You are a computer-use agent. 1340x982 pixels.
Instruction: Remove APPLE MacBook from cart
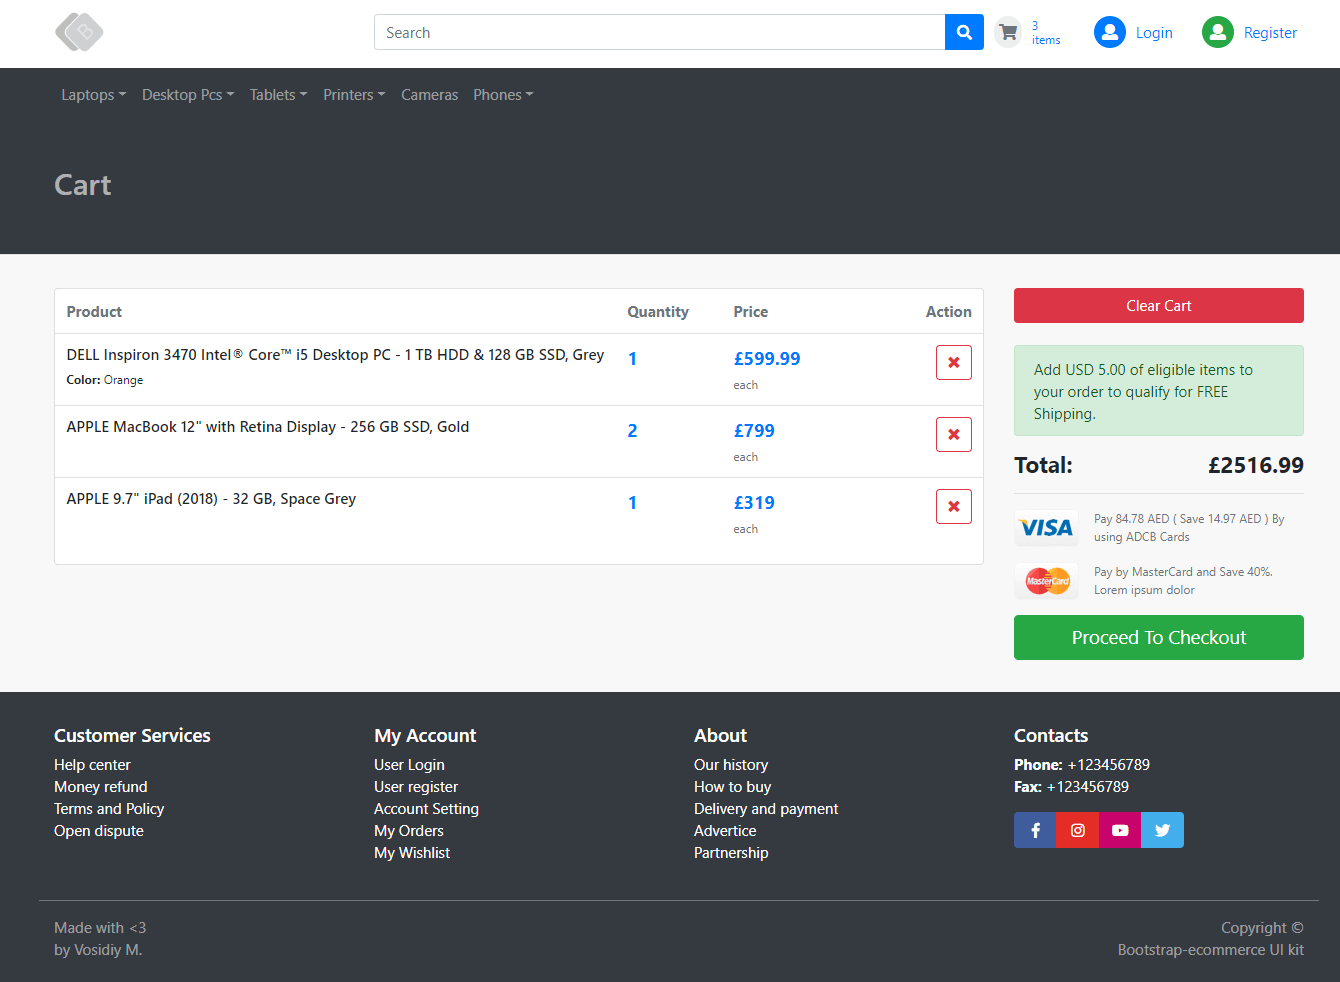point(953,434)
